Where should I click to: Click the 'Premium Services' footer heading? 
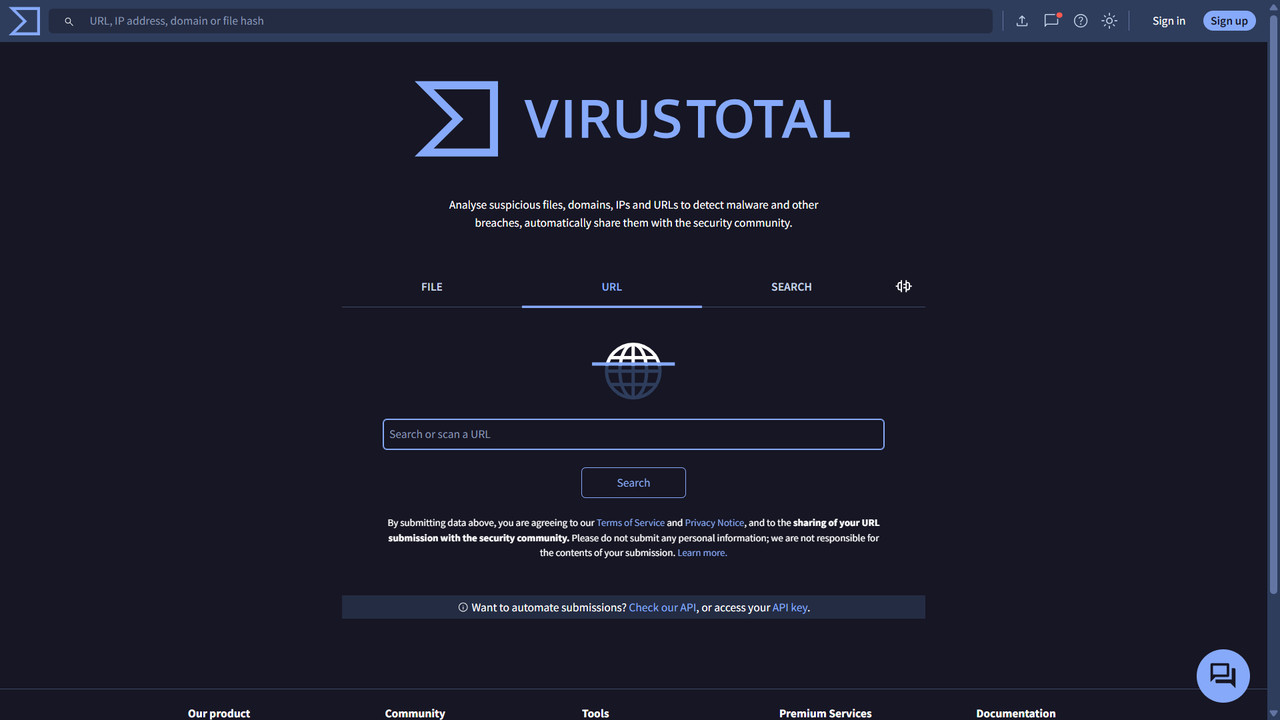pyautogui.click(x=825, y=713)
